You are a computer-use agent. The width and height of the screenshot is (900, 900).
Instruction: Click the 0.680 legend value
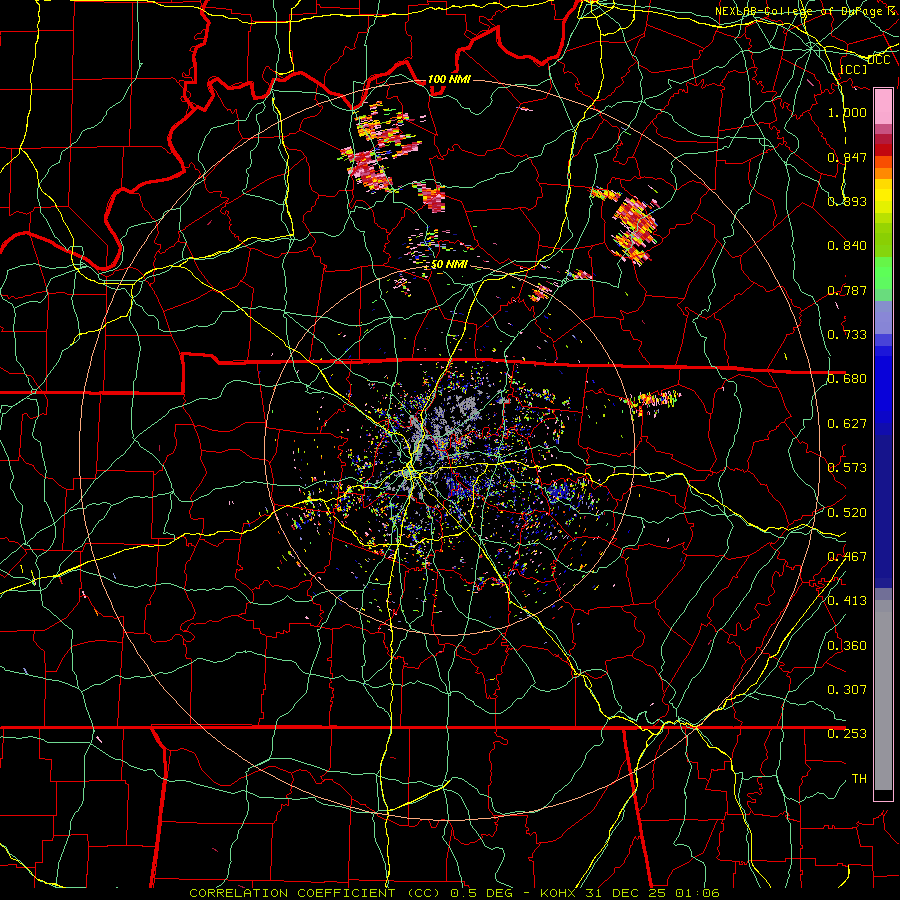point(847,379)
